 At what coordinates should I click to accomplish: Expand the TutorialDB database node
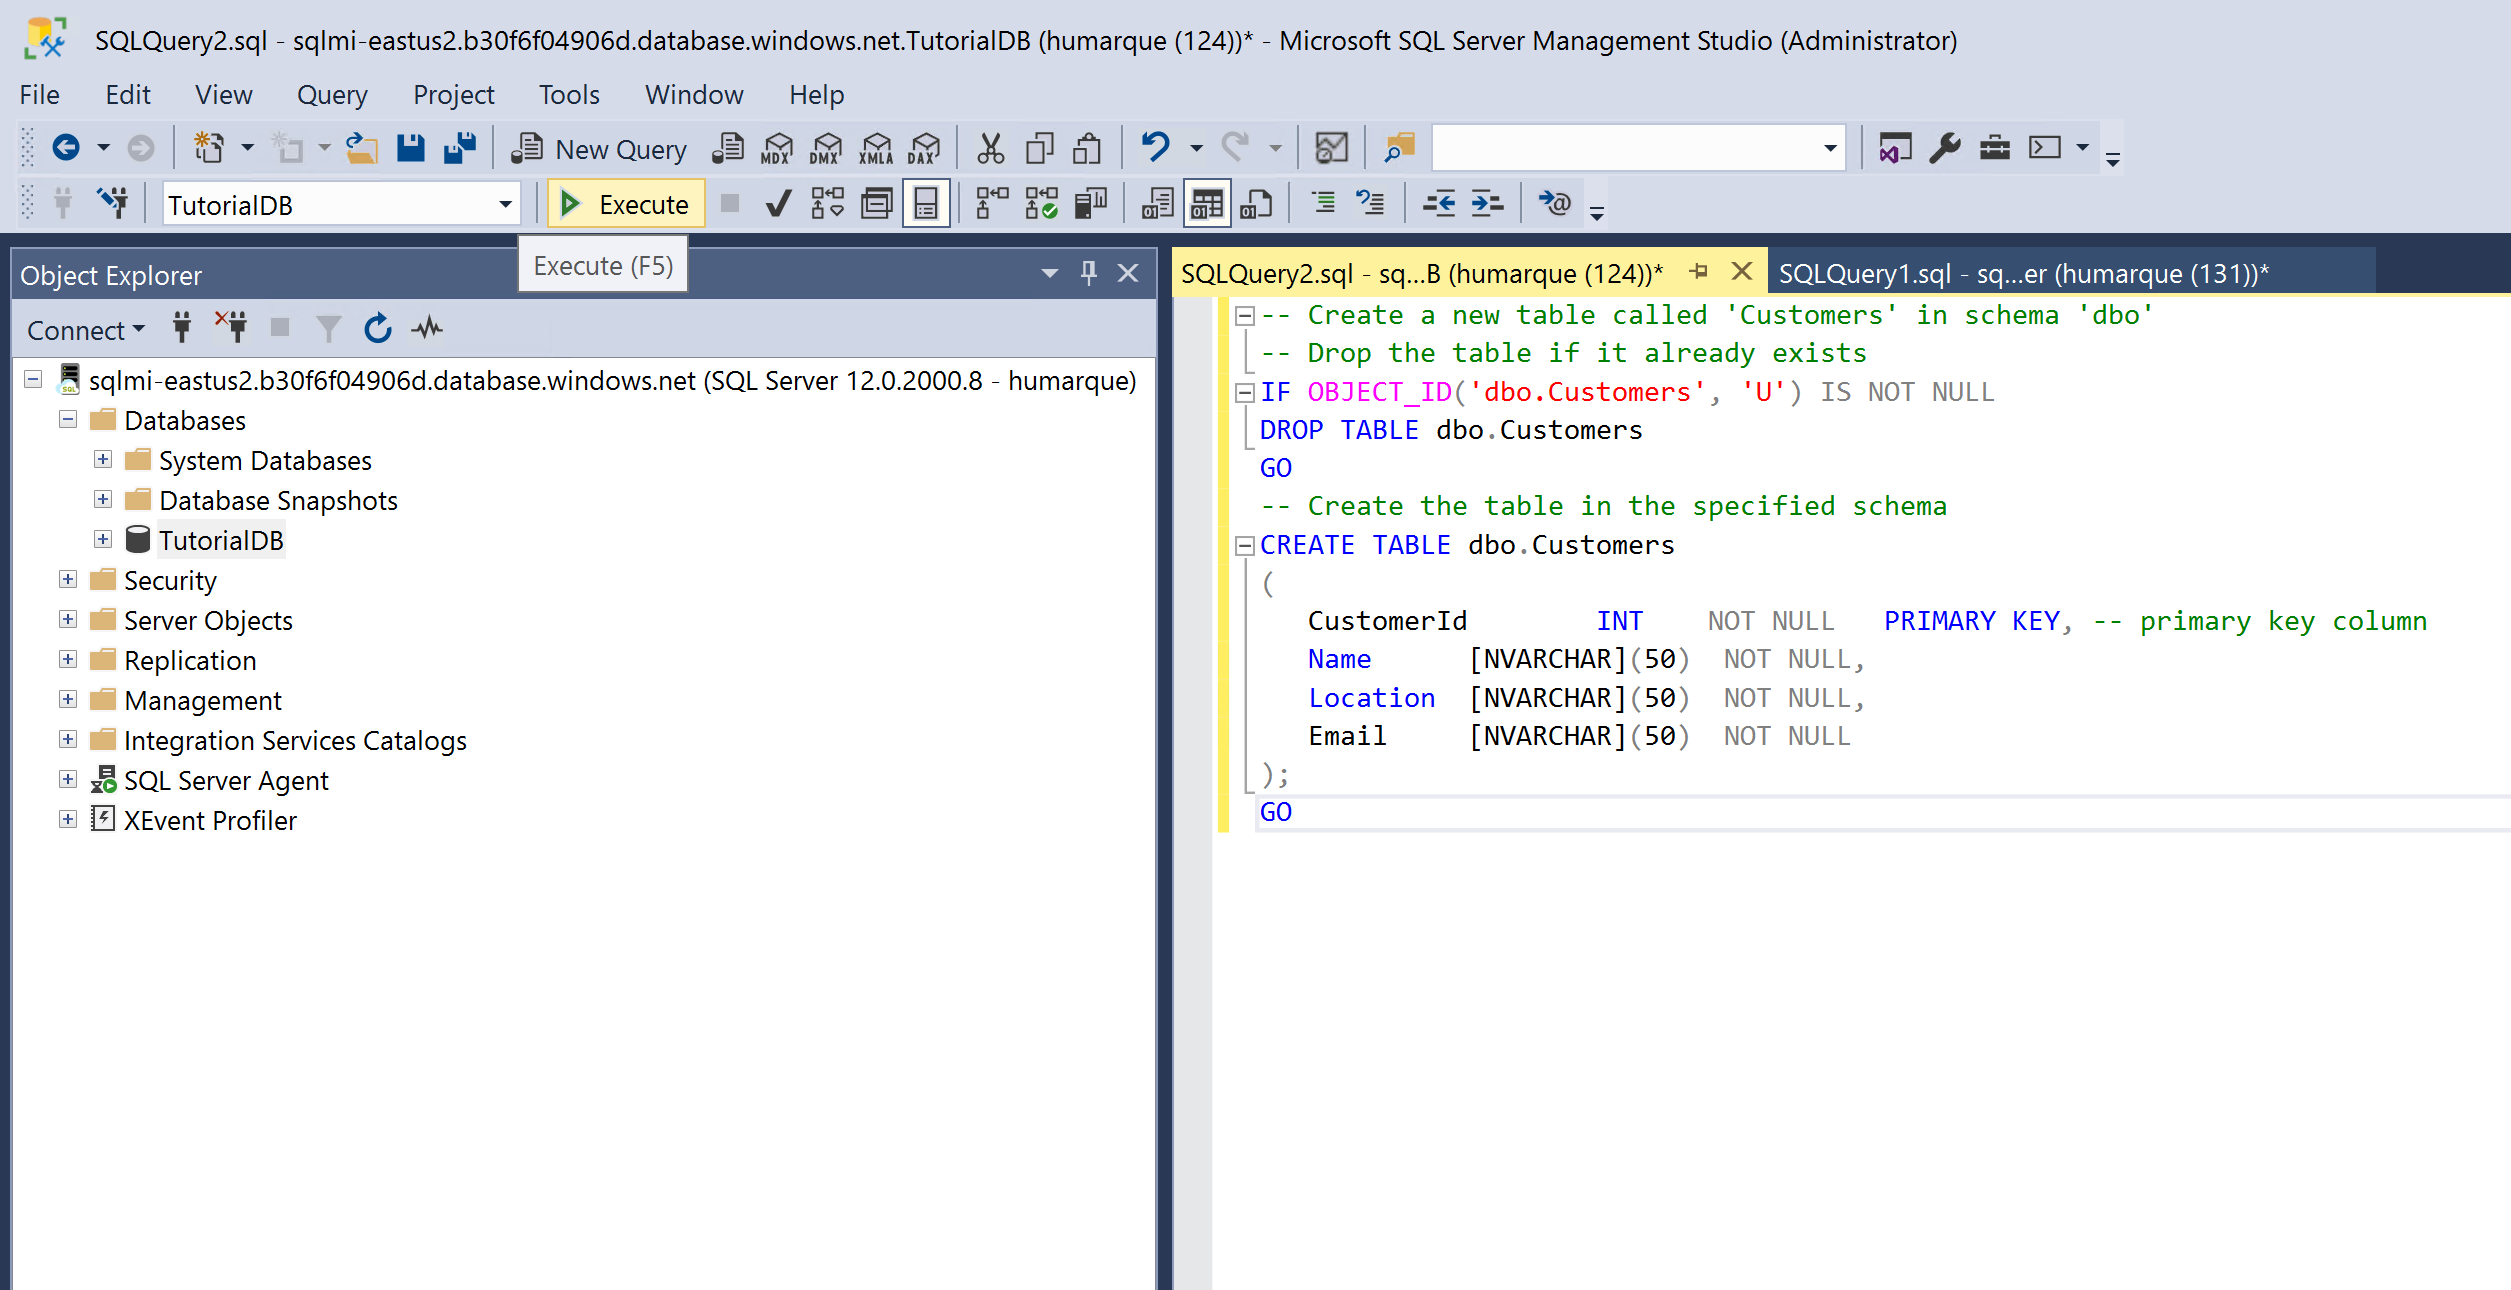103,540
